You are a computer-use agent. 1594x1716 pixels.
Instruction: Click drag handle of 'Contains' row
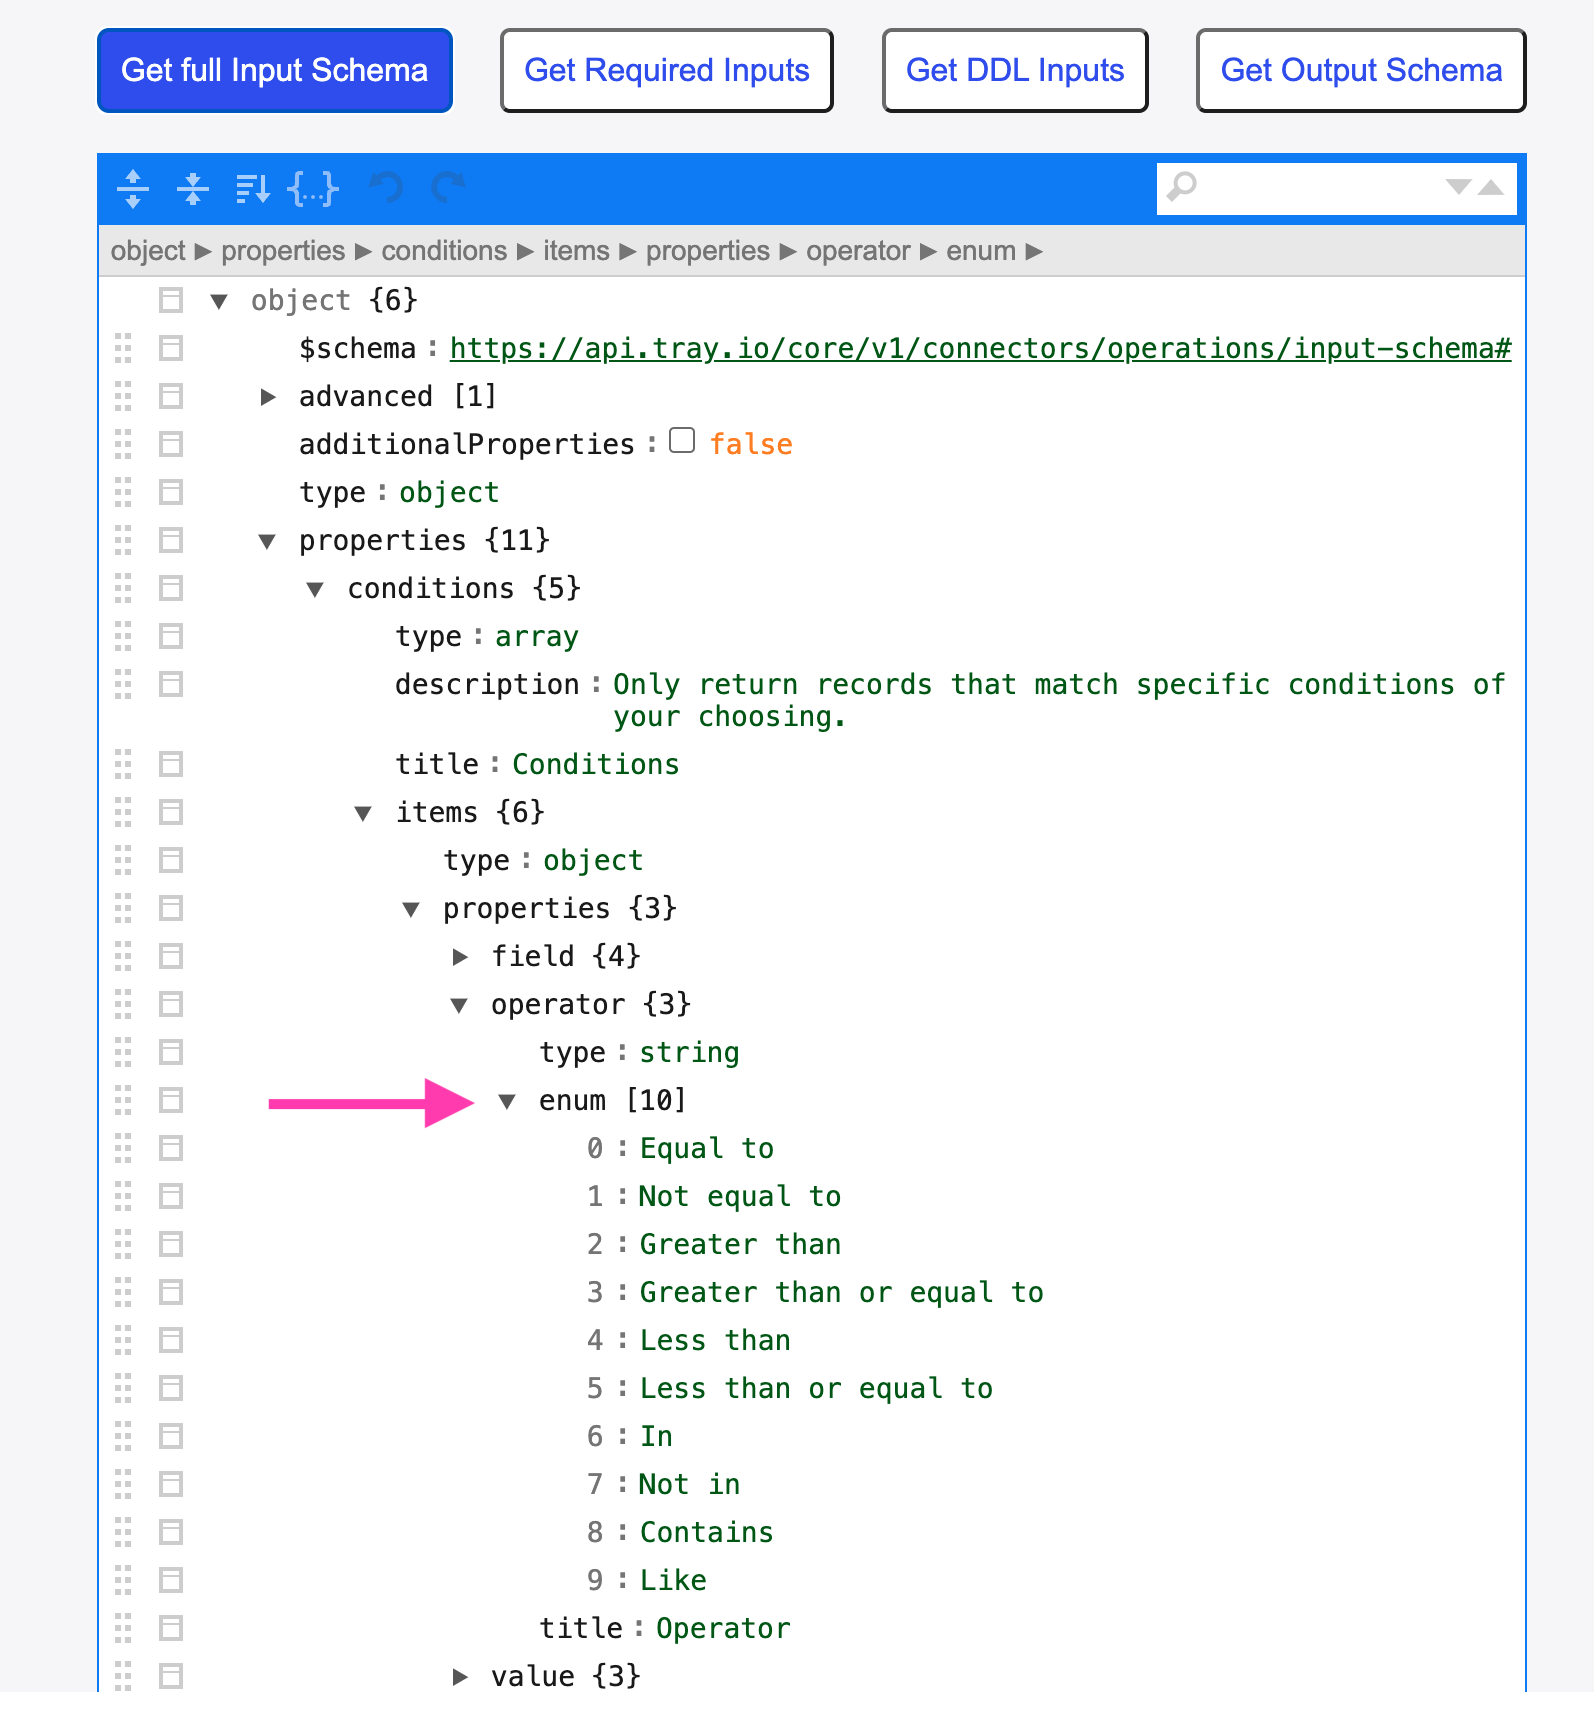[123, 1532]
